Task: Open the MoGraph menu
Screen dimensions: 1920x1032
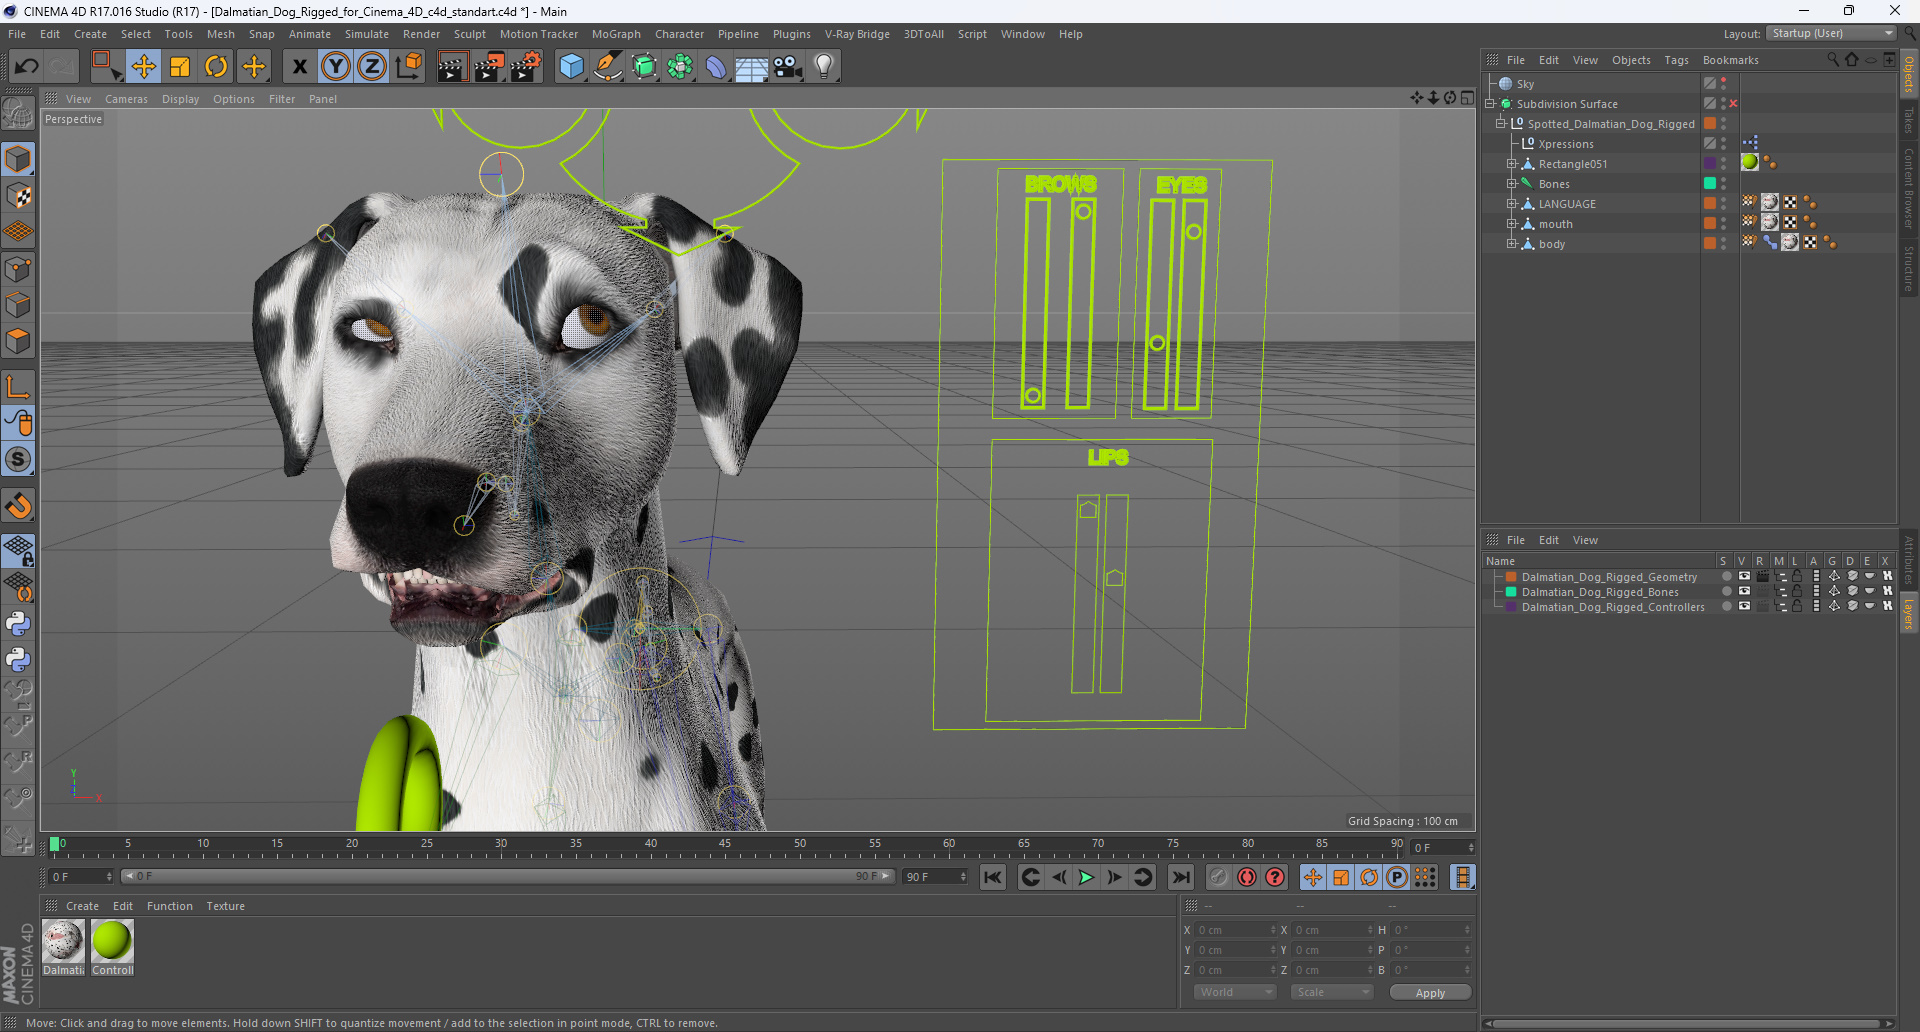Action: point(616,34)
